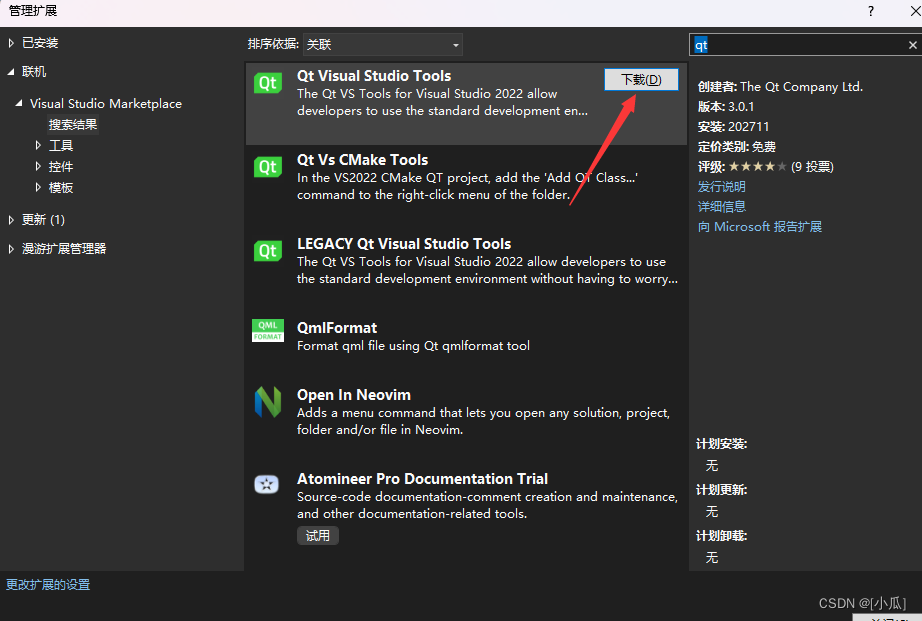Expand the 漫游扩展管理器 node
The width and height of the screenshot is (922, 621).
coord(11,249)
